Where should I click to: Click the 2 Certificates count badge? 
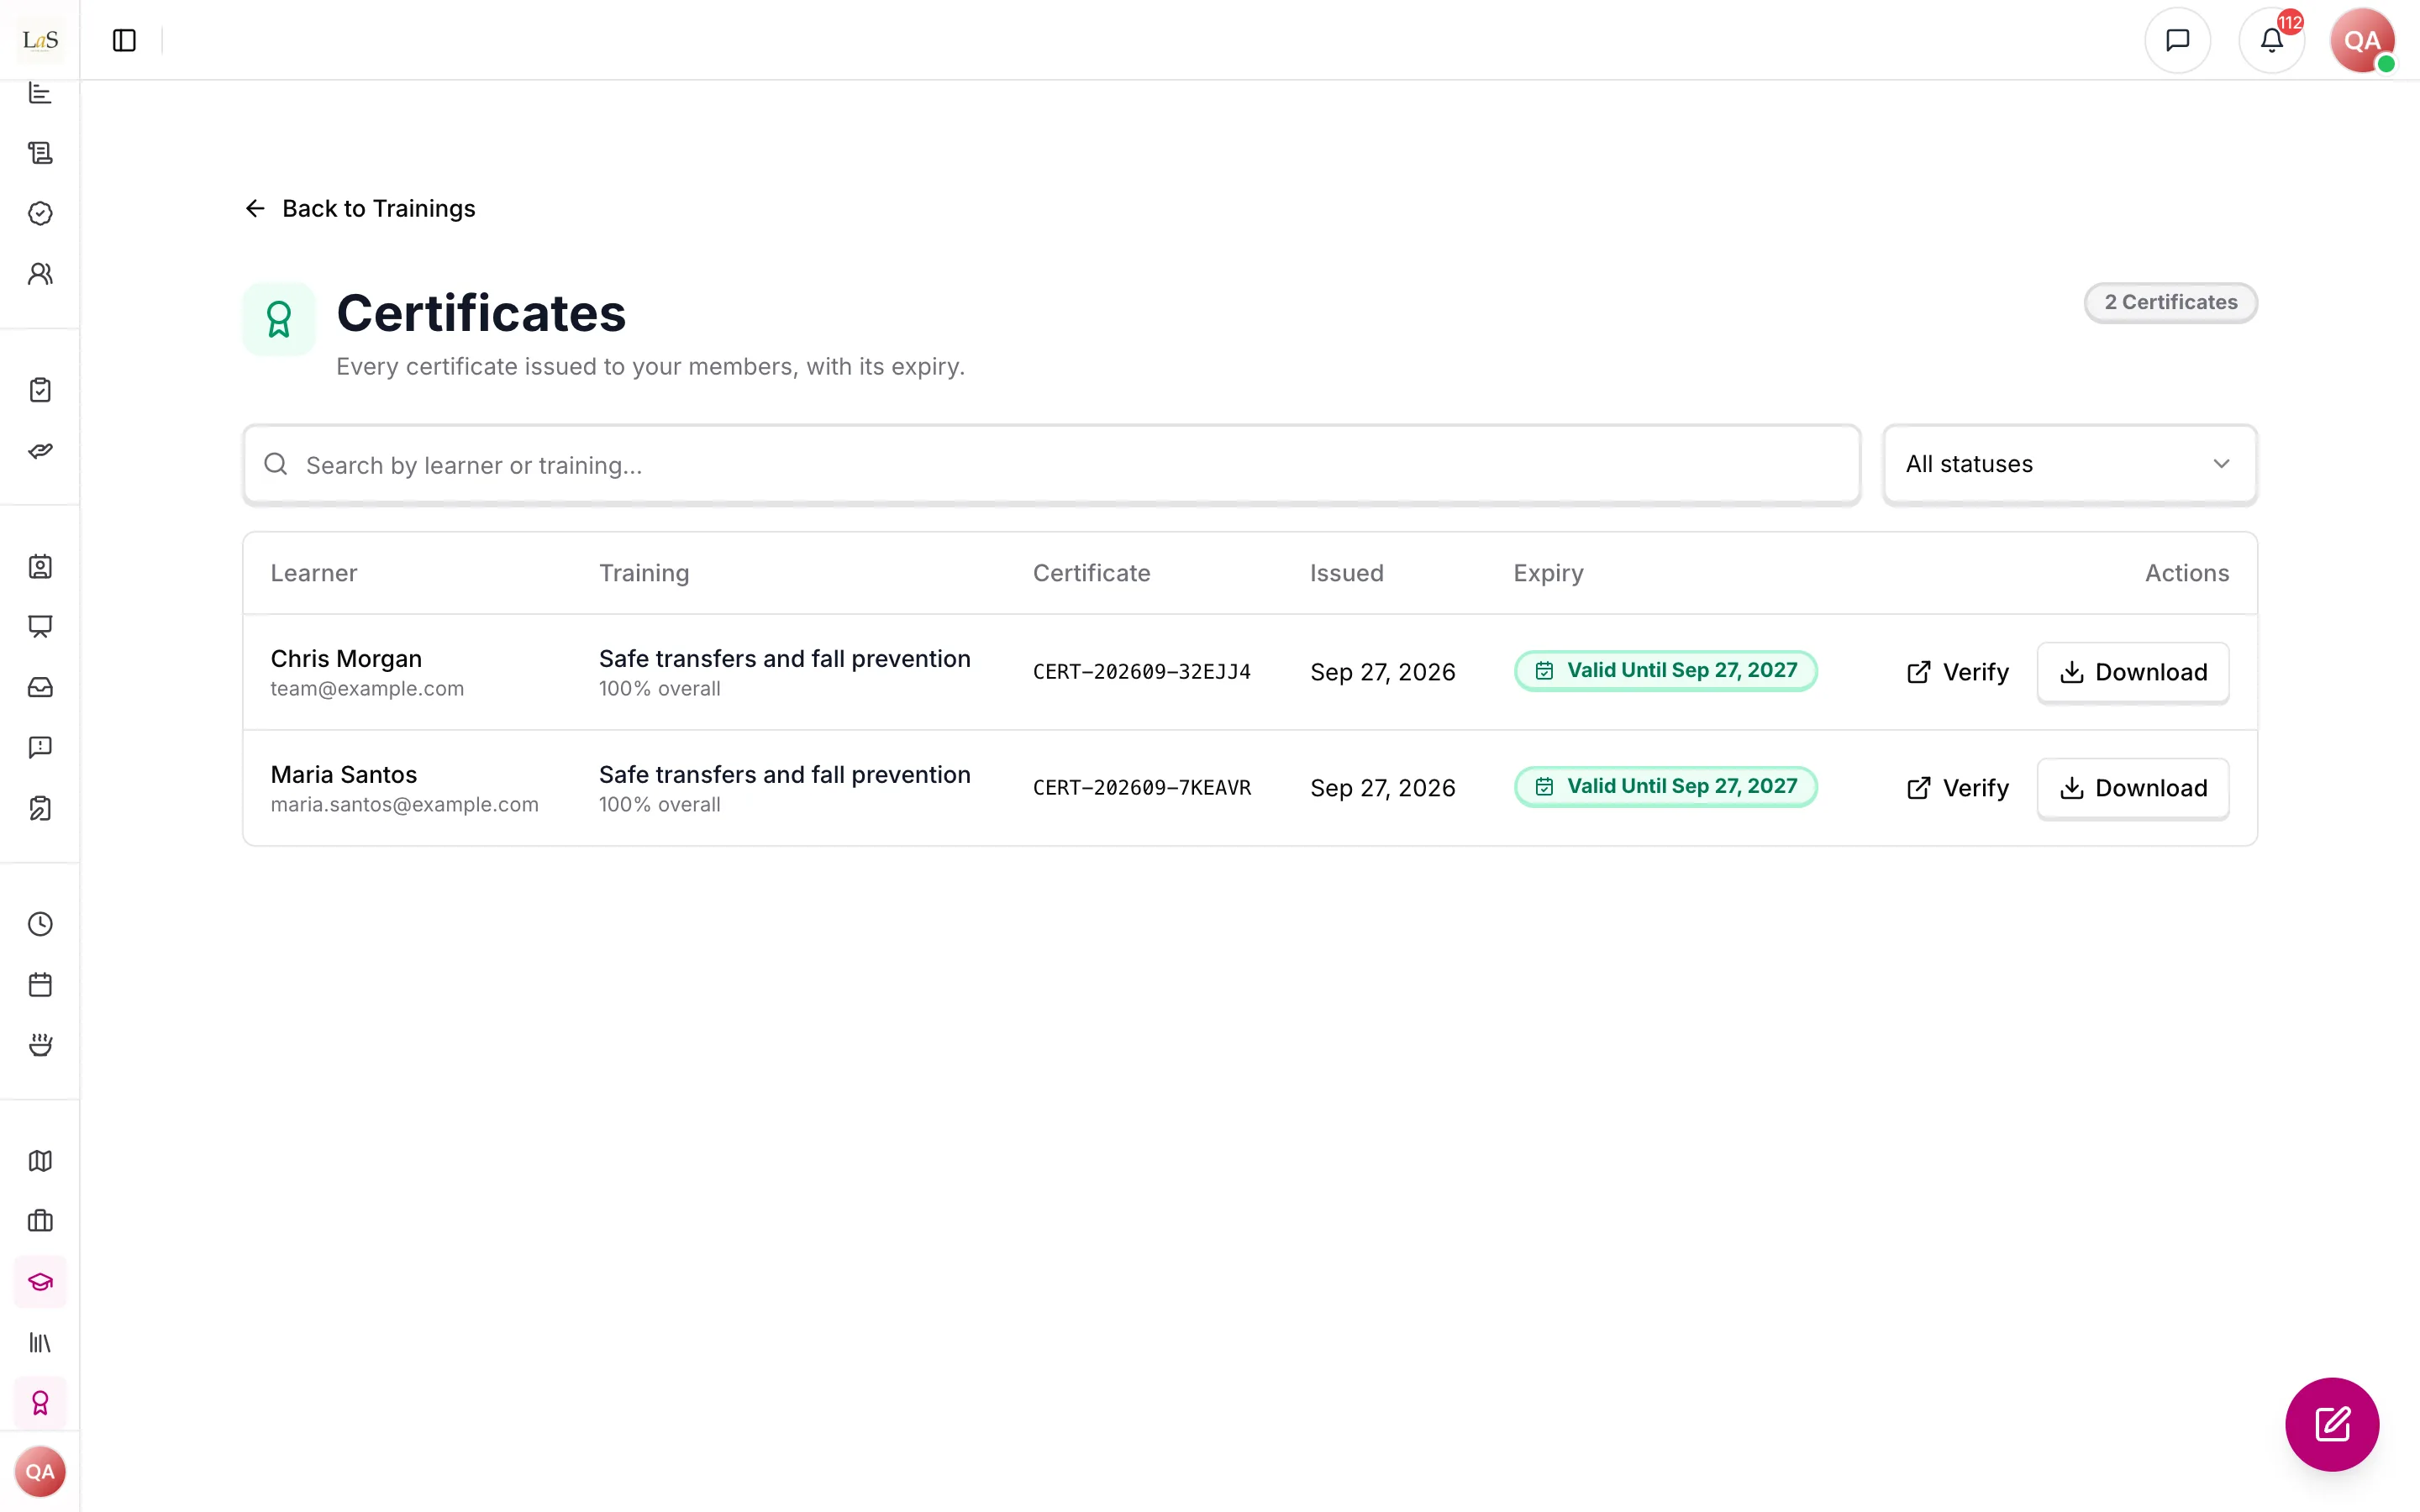click(x=2170, y=302)
